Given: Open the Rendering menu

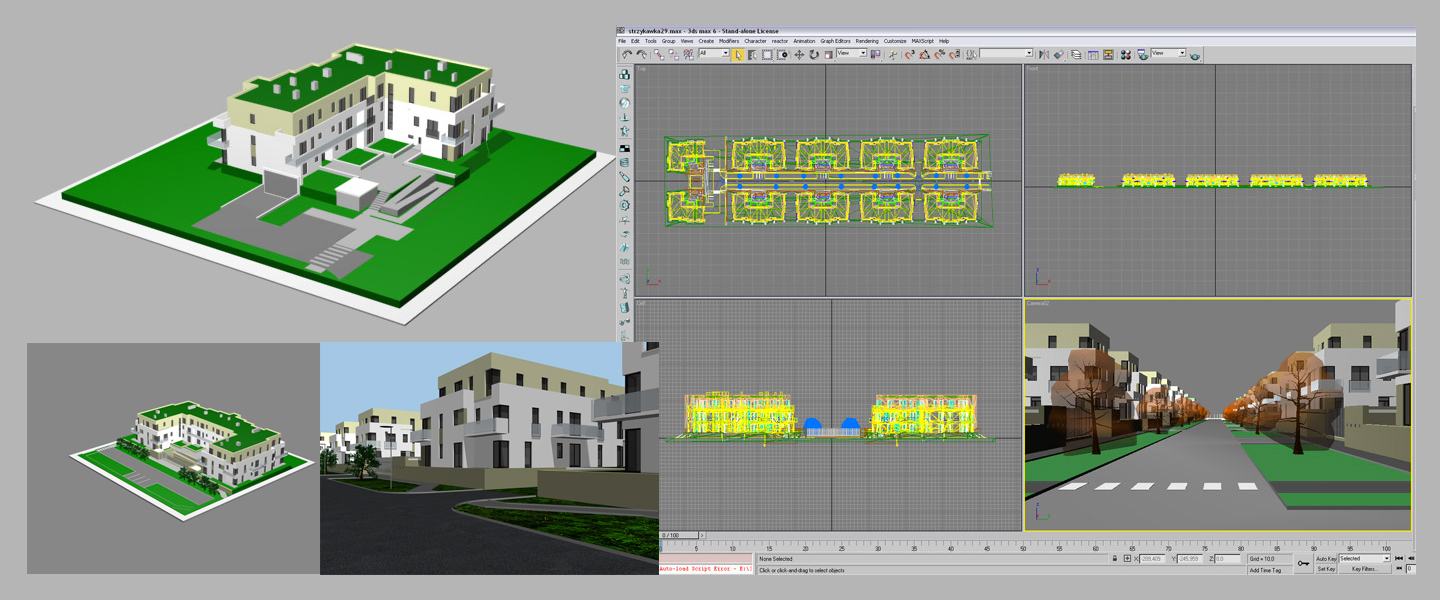Looking at the screenshot, I should 866,41.
